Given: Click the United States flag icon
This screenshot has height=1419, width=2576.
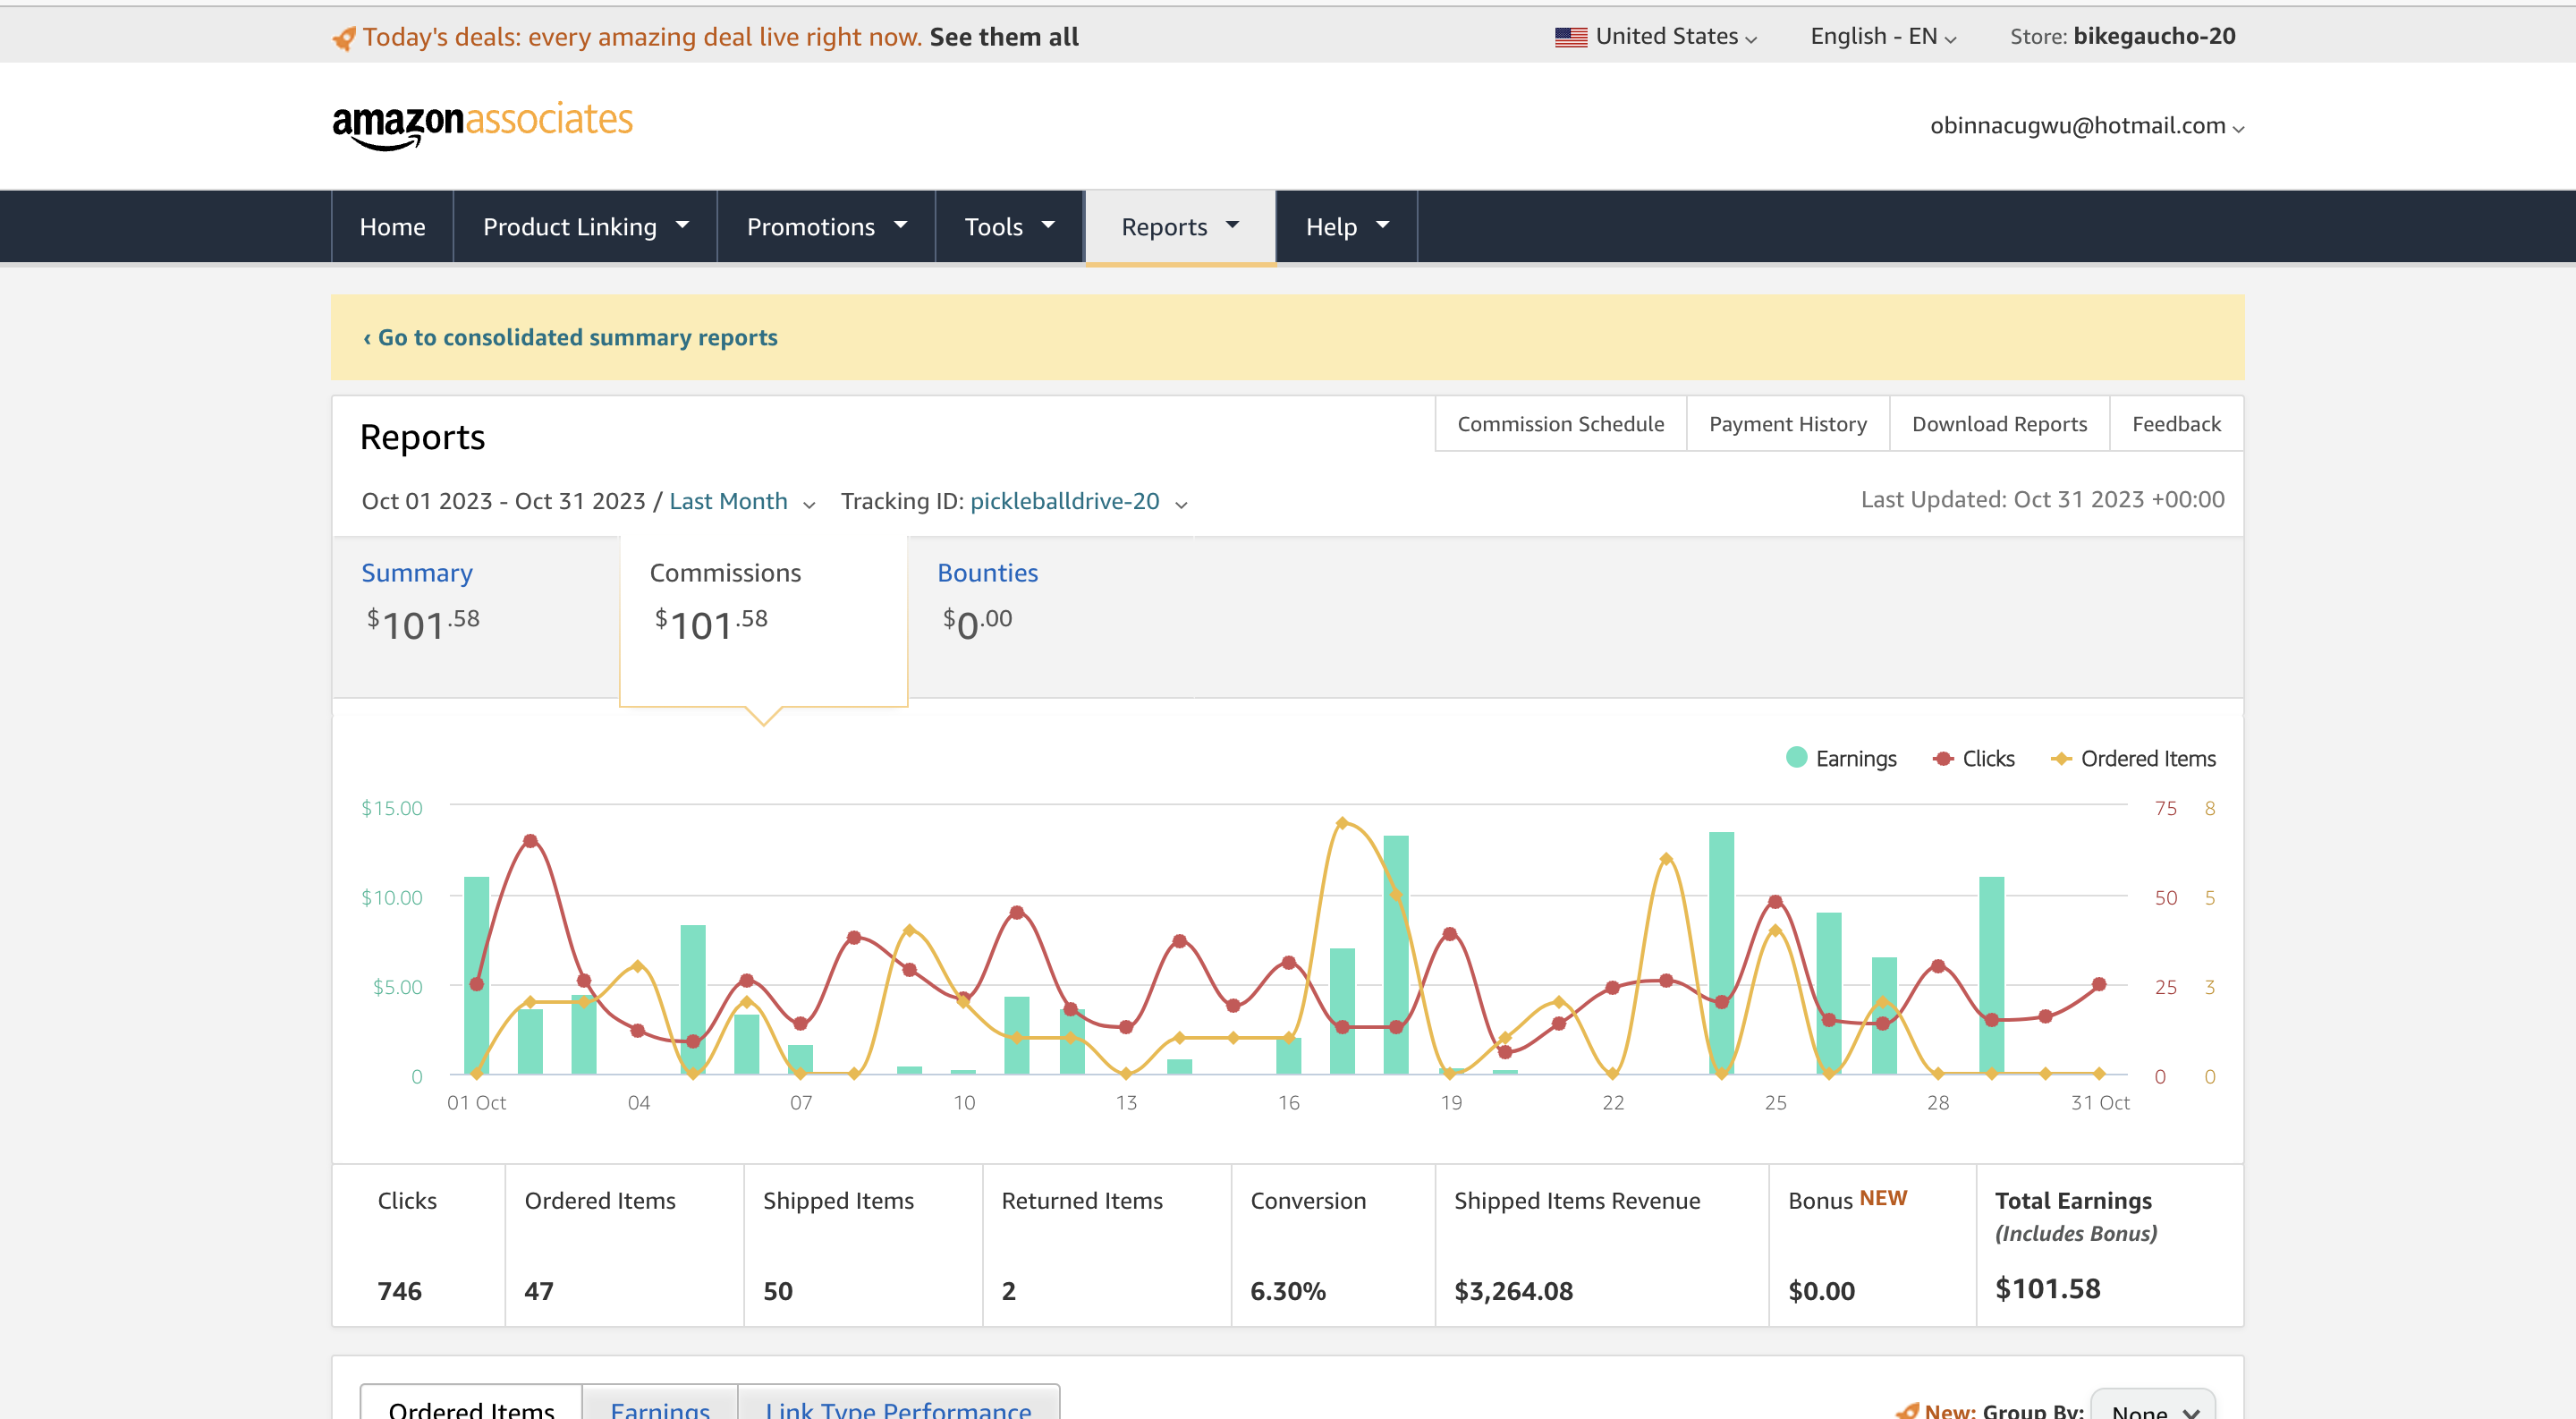Looking at the screenshot, I should tap(1571, 37).
